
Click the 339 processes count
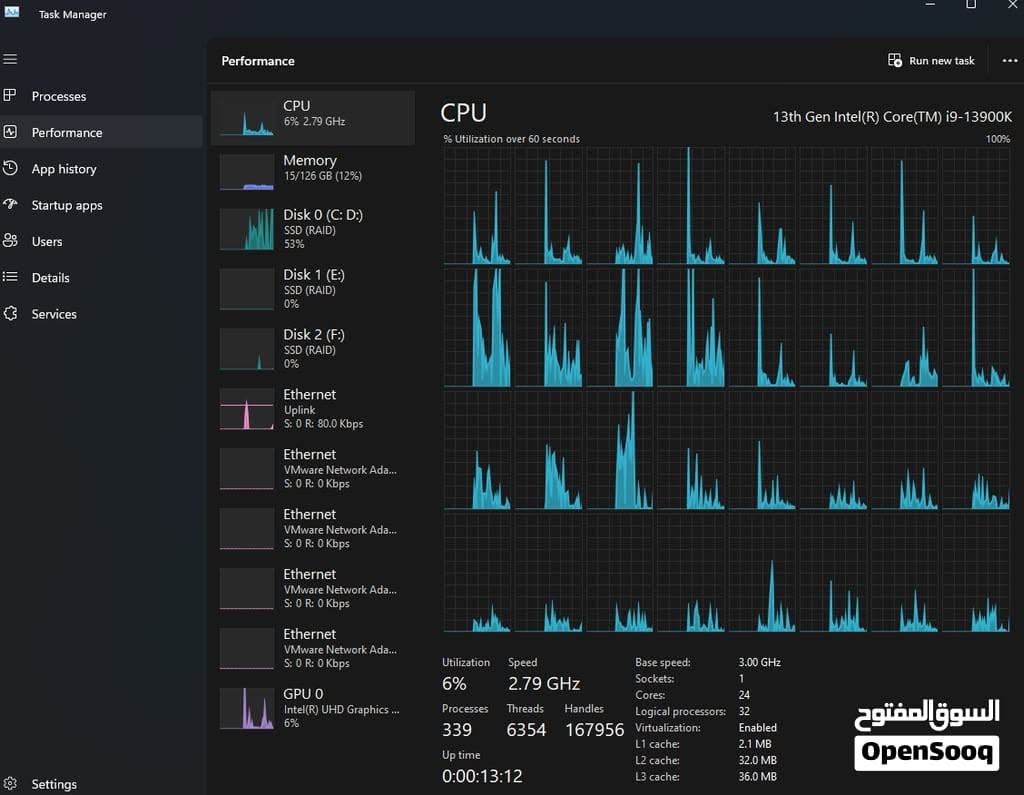456,730
